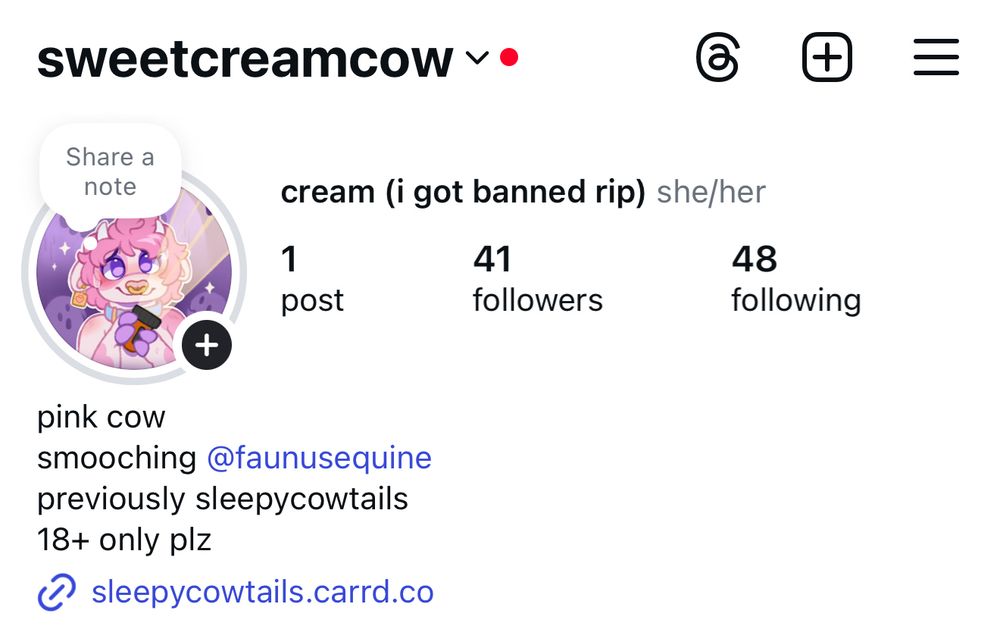
Task: Visit the sleepycowtails.carrd.co link
Action: tap(263, 592)
